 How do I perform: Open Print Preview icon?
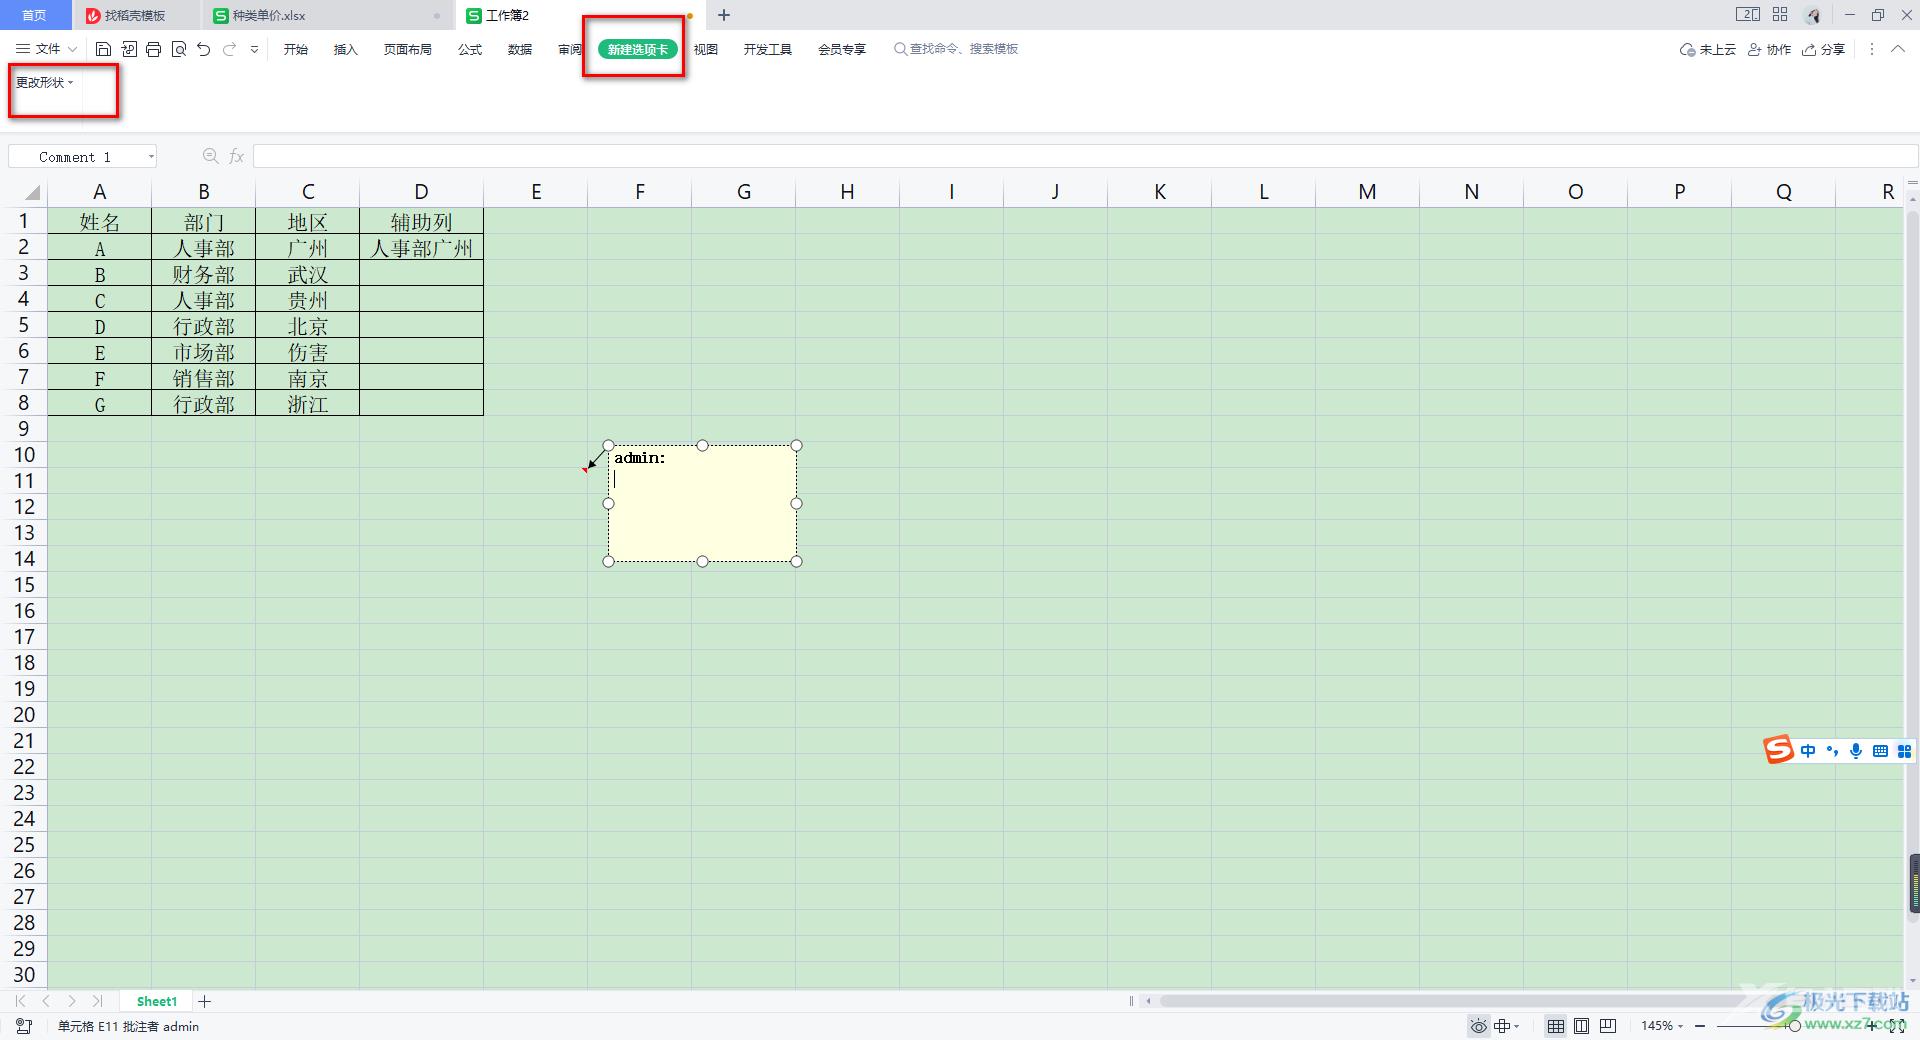tap(179, 49)
